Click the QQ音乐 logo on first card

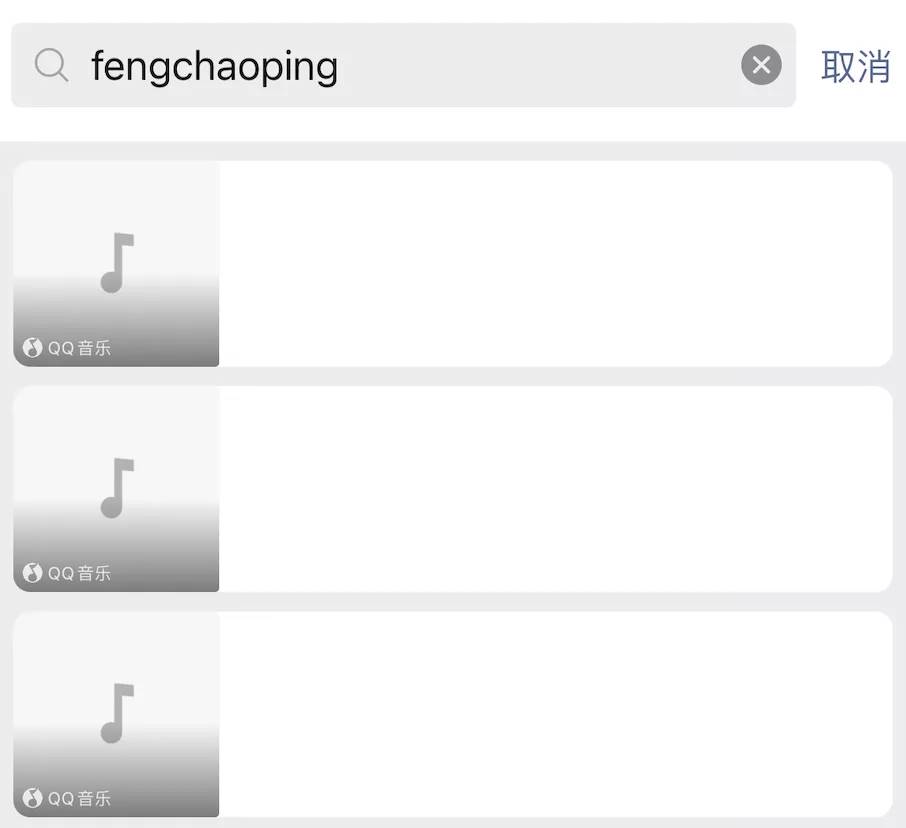click(x=32, y=348)
